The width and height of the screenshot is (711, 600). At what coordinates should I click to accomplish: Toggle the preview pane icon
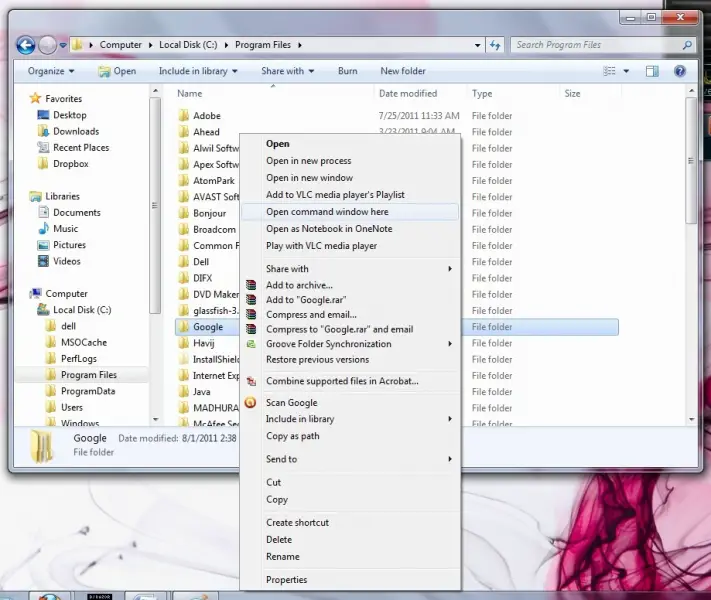[x=652, y=71]
